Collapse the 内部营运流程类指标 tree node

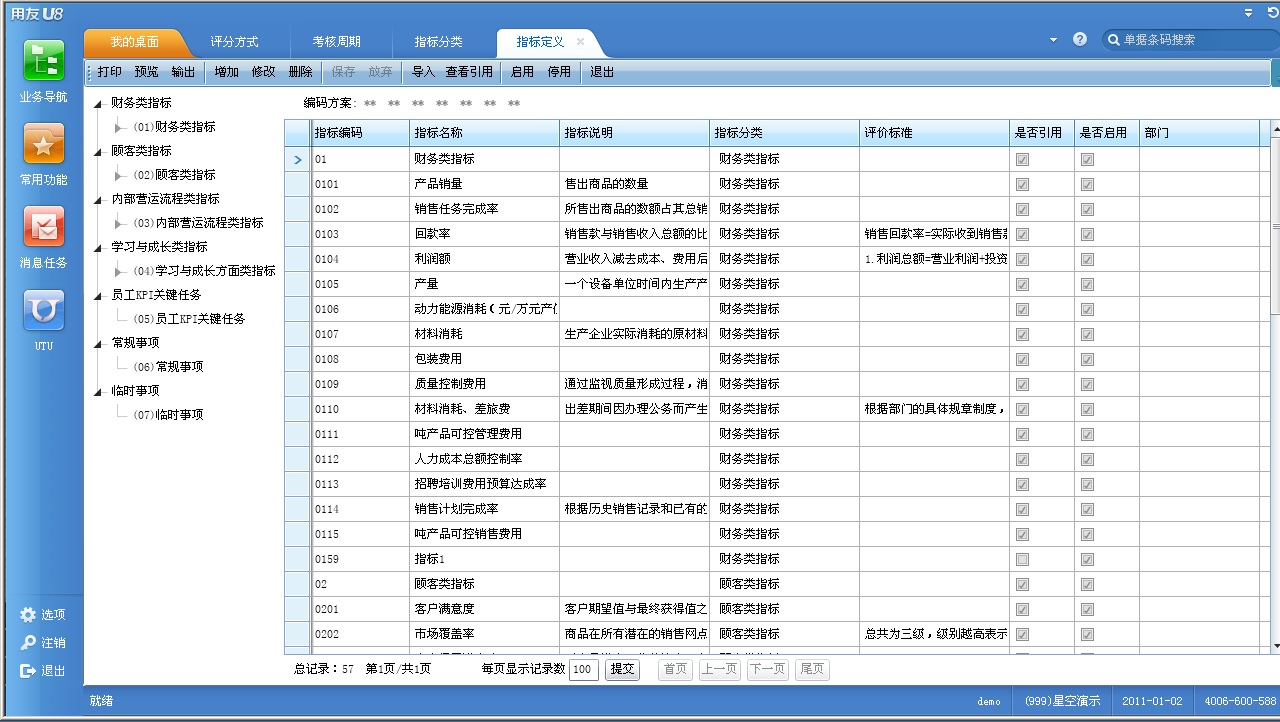point(98,199)
